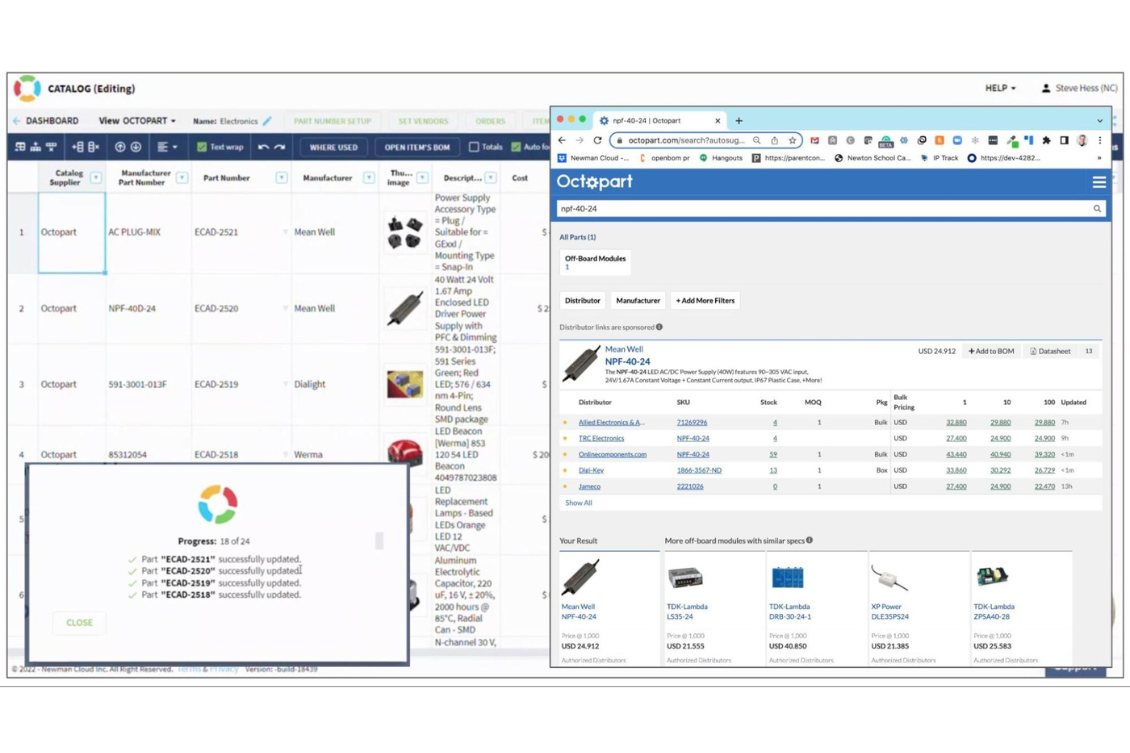The width and height of the screenshot is (1130, 753).
Task: Select the All Parts (1) tab
Action: coord(577,237)
